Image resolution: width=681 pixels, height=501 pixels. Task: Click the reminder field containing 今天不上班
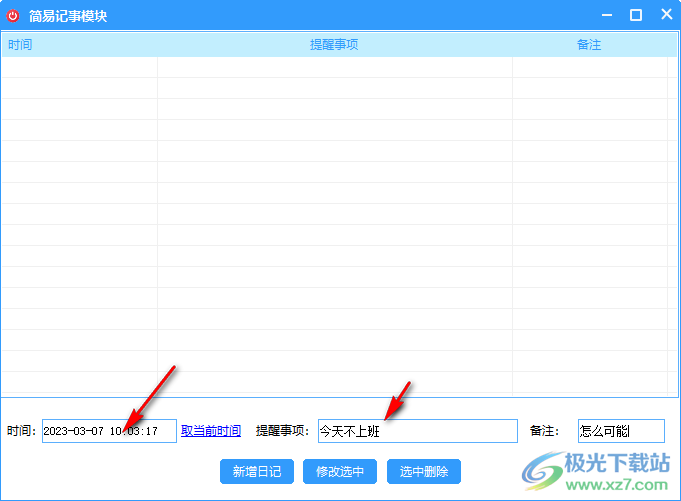[417, 431]
